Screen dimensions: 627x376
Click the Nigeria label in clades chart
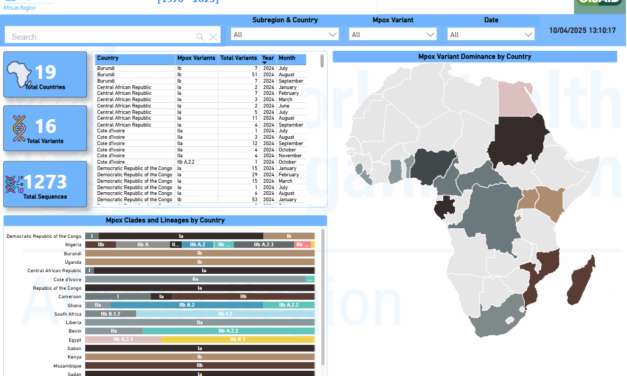click(73, 245)
